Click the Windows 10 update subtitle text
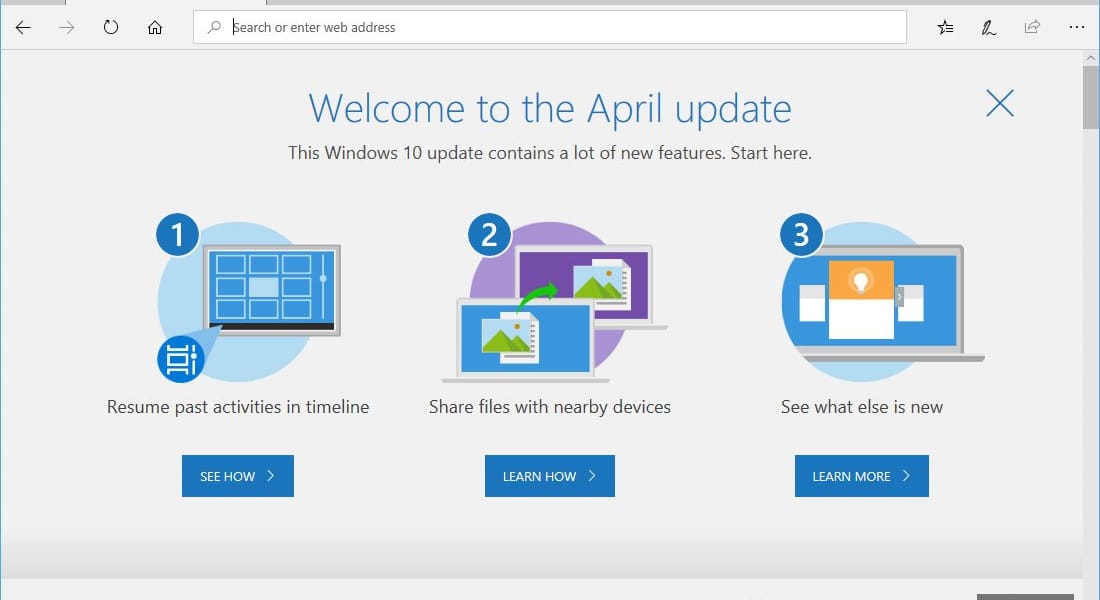Viewport: 1100px width, 600px height. point(550,153)
